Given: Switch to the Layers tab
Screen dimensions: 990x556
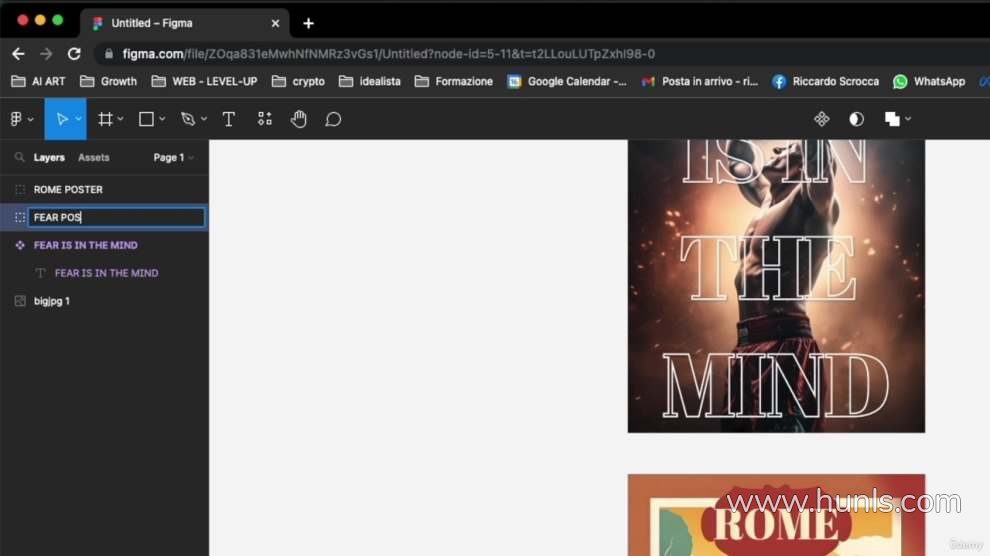Looking at the screenshot, I should [49, 157].
